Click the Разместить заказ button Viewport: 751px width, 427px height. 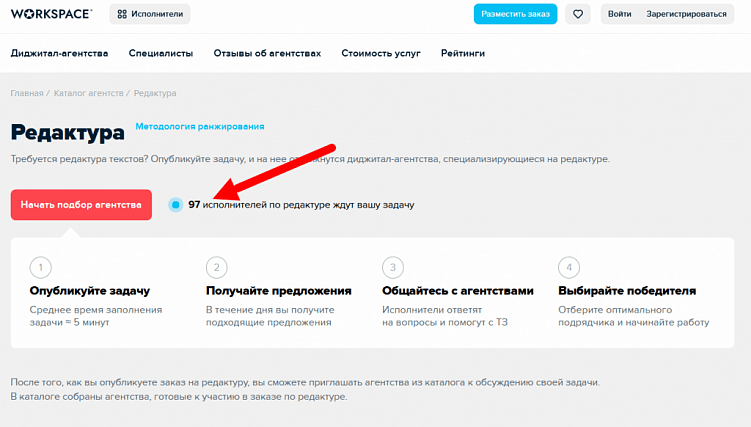pyautogui.click(x=515, y=14)
